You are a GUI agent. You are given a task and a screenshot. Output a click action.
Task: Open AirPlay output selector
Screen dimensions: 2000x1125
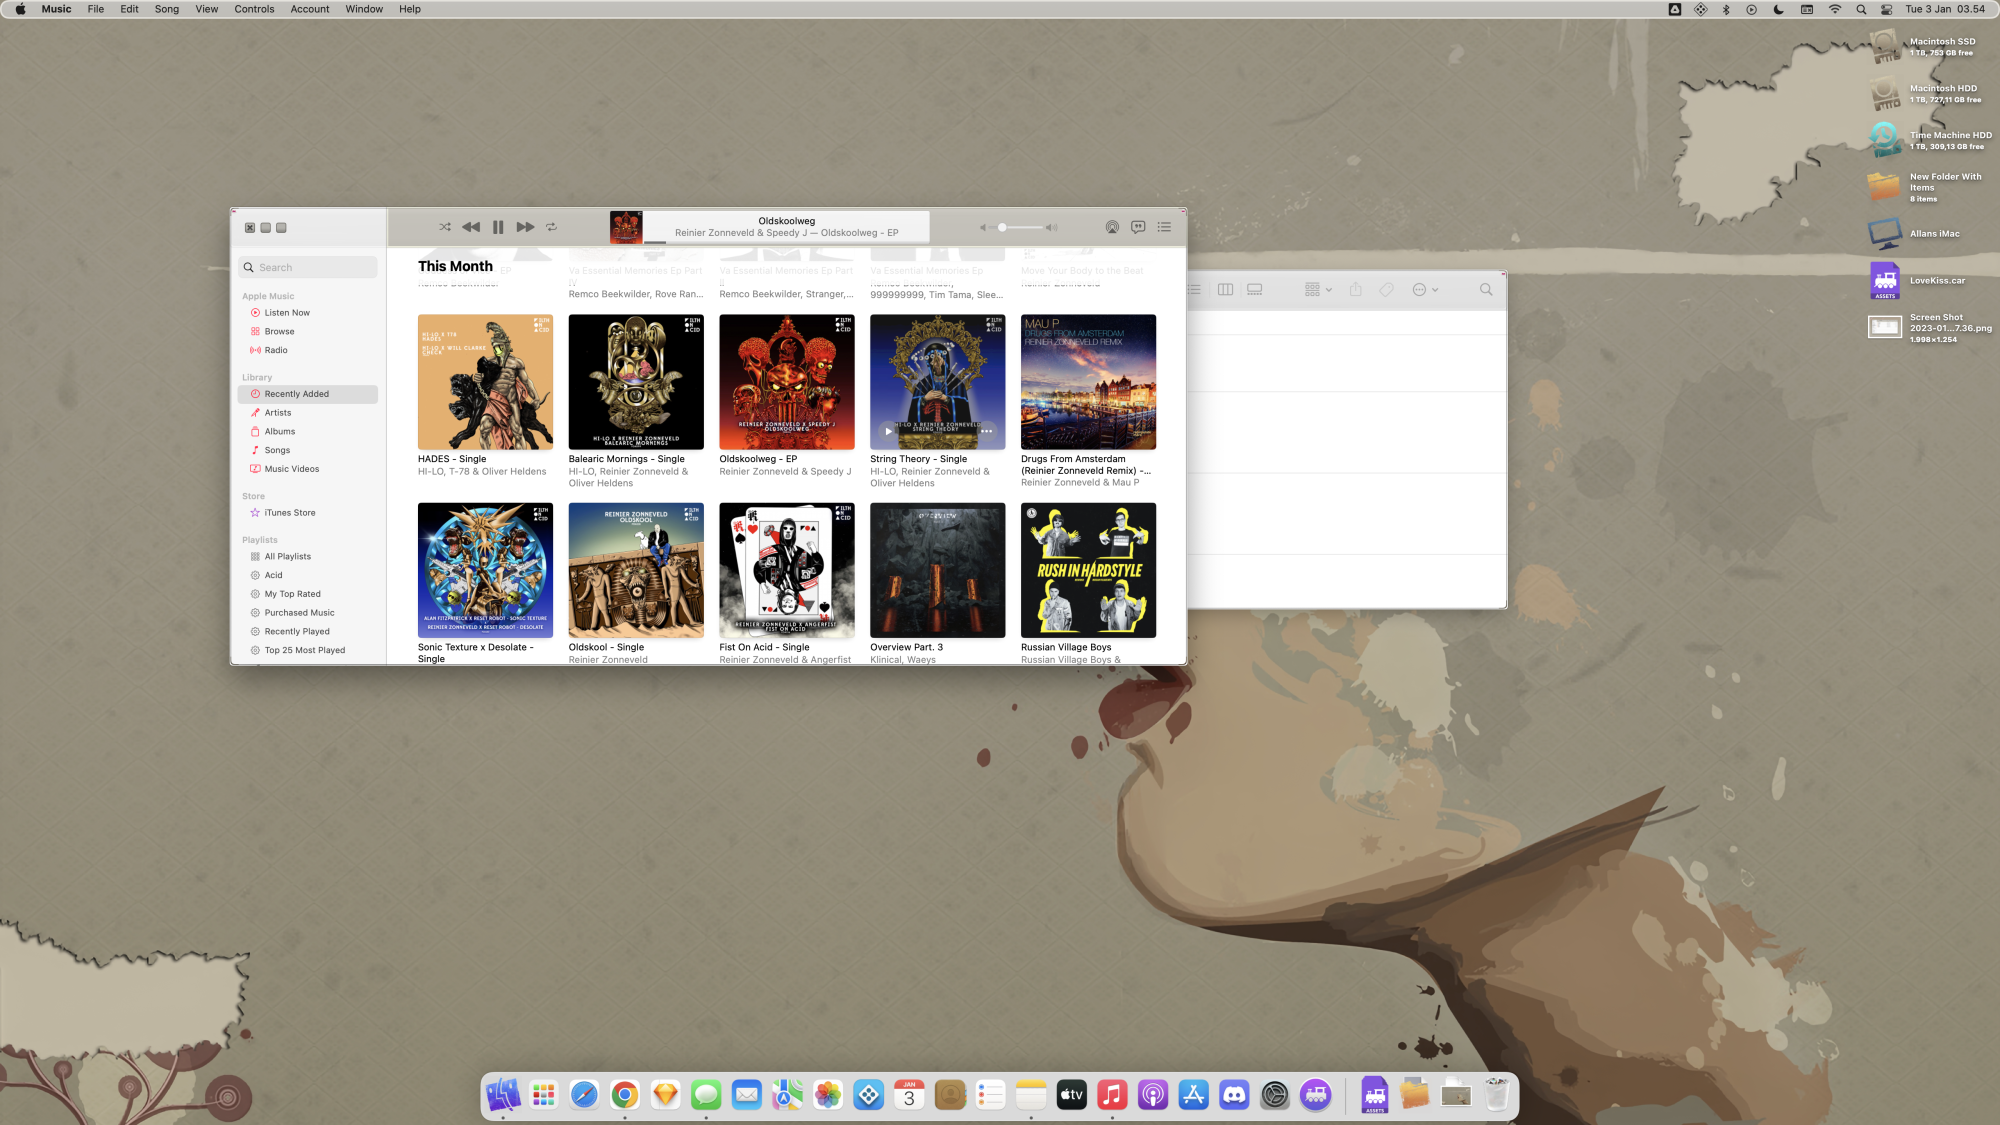[1112, 227]
